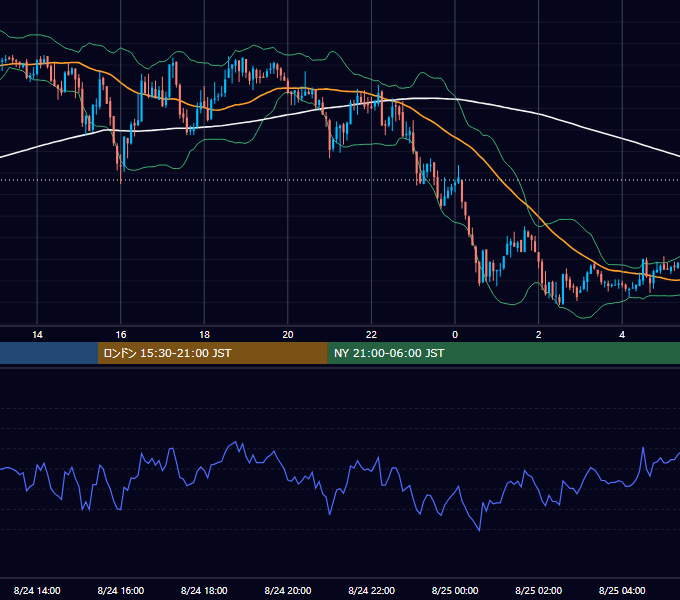Click the 2 hour label on price chart axis
The height and width of the screenshot is (600, 680).
click(x=539, y=335)
